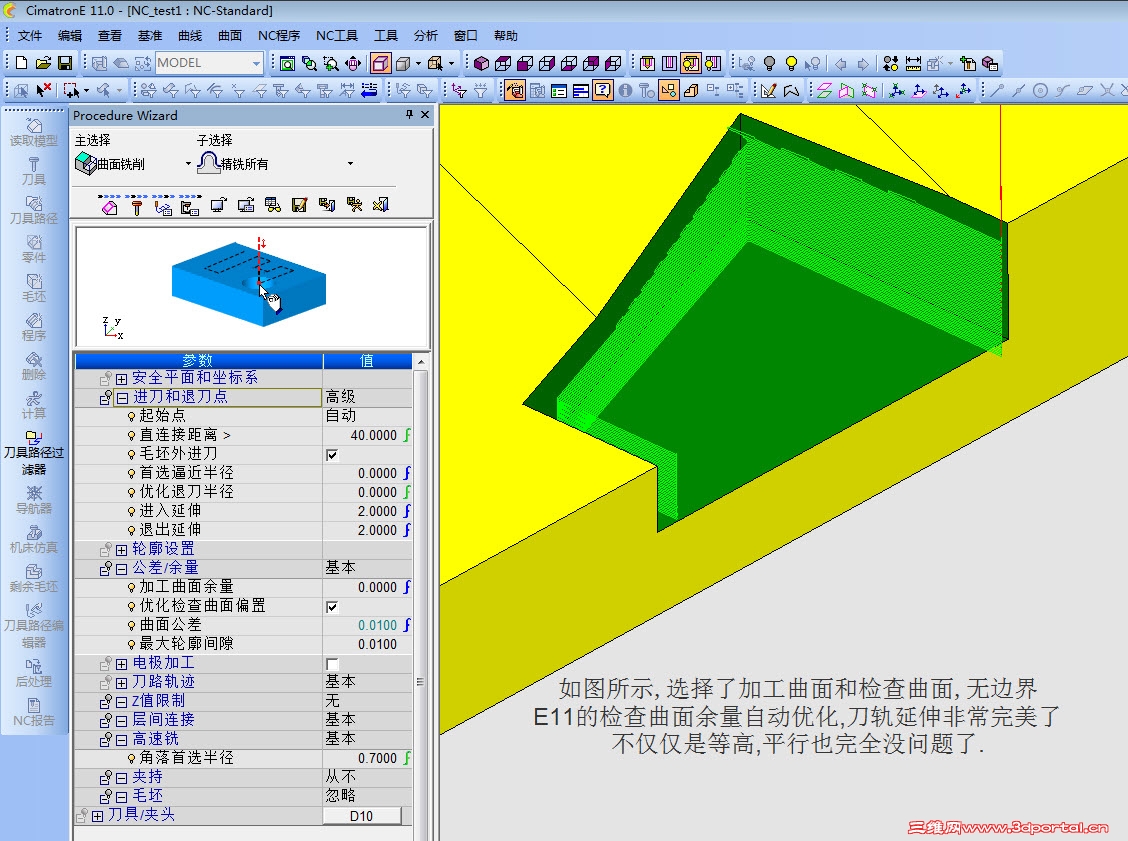Edit the 直连接距离 value 40.0000
The width and height of the screenshot is (1128, 841).
pos(368,435)
